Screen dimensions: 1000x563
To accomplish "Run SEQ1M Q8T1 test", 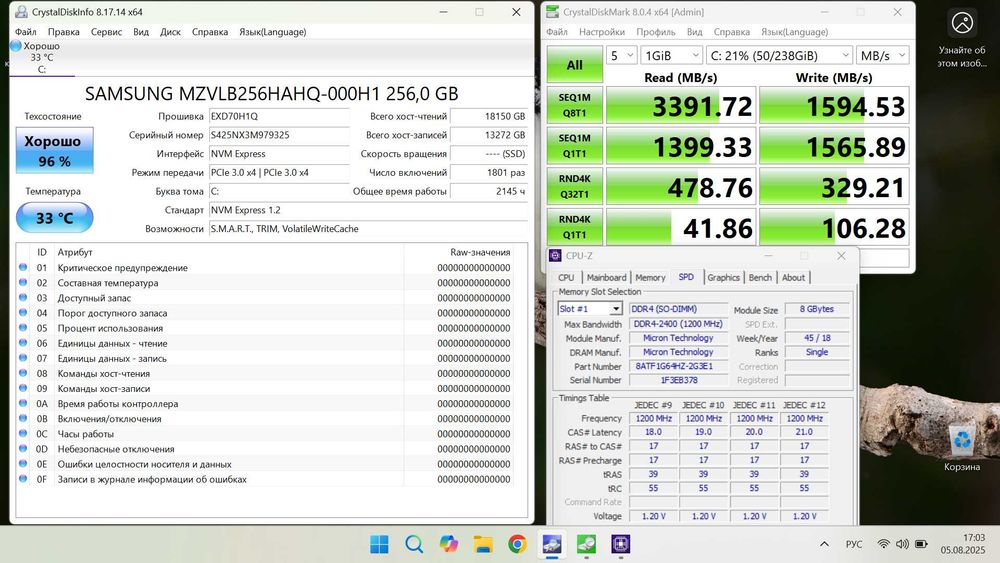I will [x=575, y=105].
